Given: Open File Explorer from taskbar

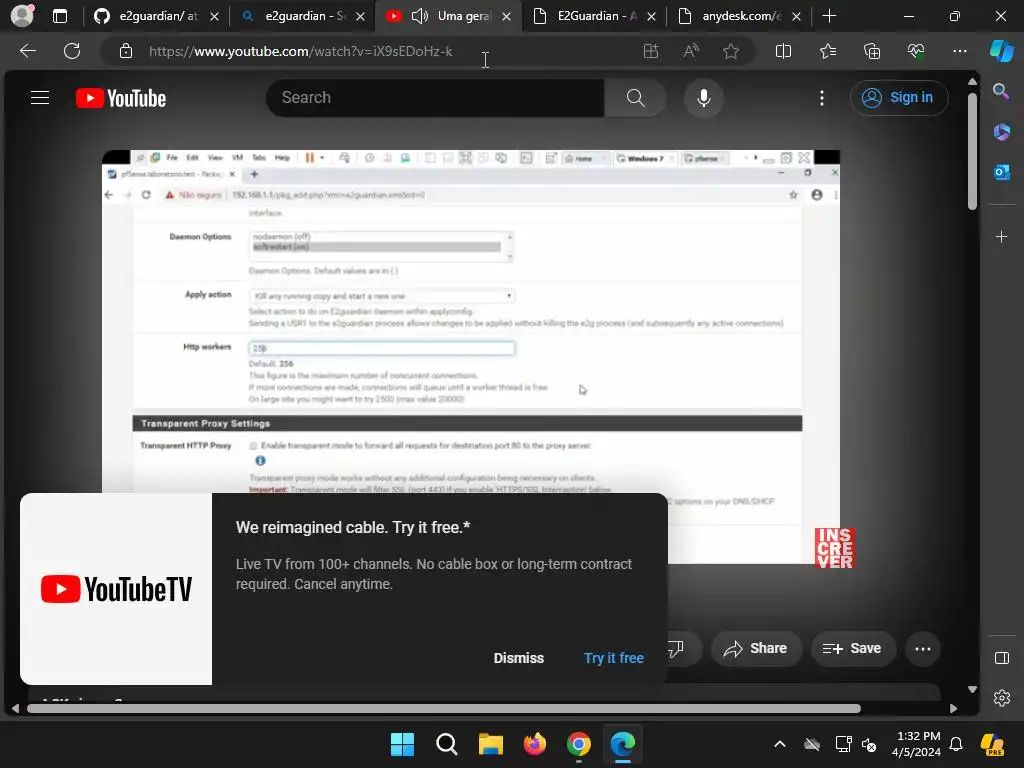Looking at the screenshot, I should coord(490,744).
